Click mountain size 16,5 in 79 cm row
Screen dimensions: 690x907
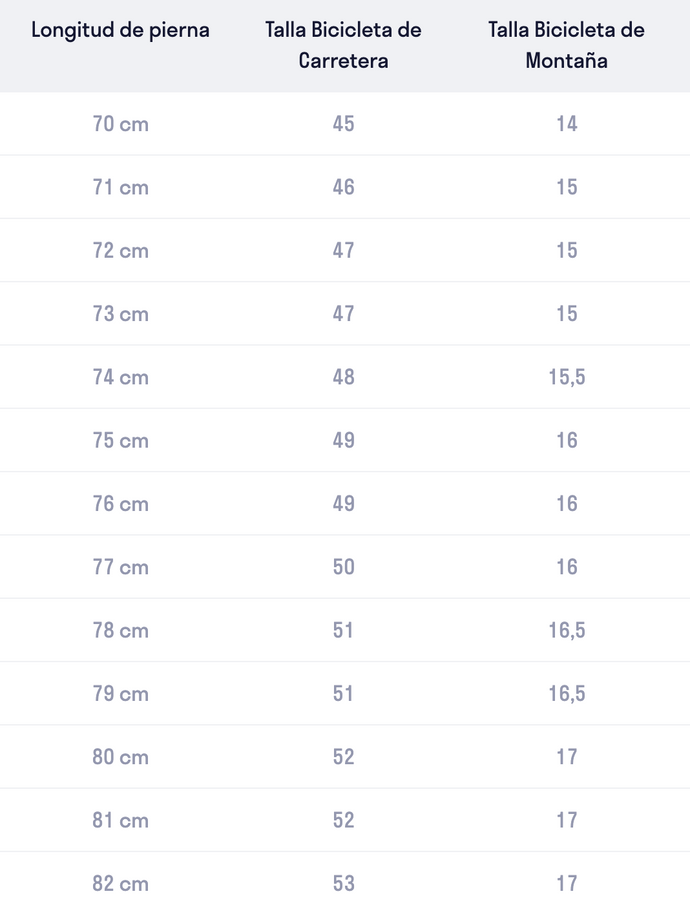567,694
